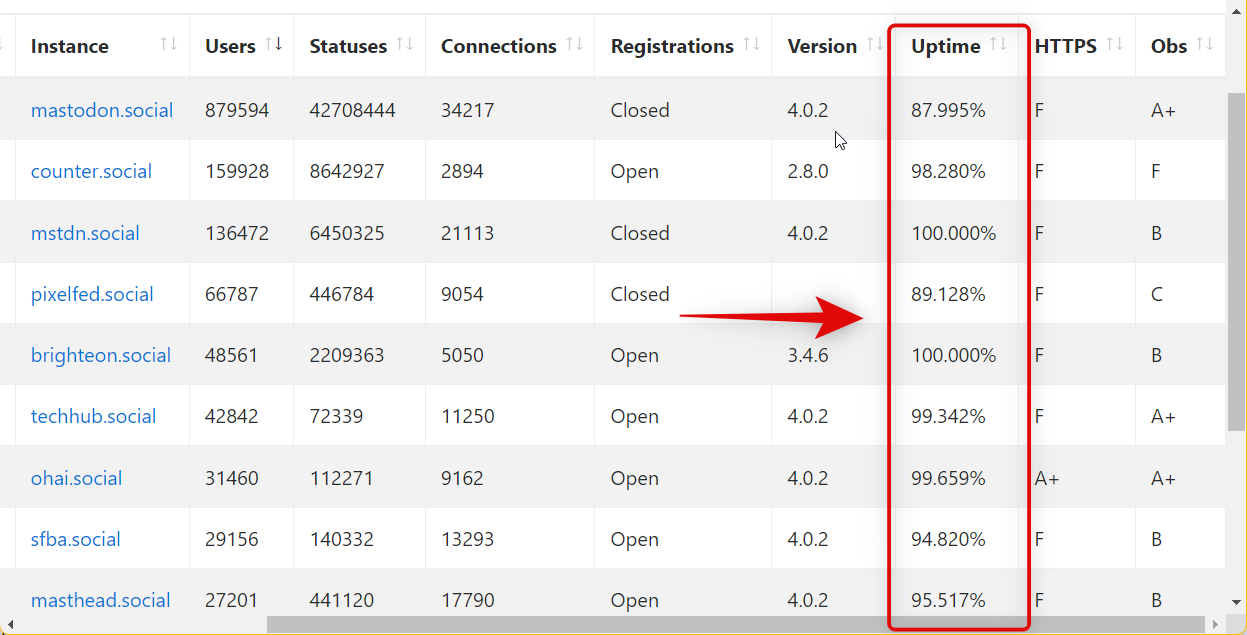Viewport: 1247px width, 635px height.
Task: Select the 87.995% uptime cell
Action: [949, 110]
